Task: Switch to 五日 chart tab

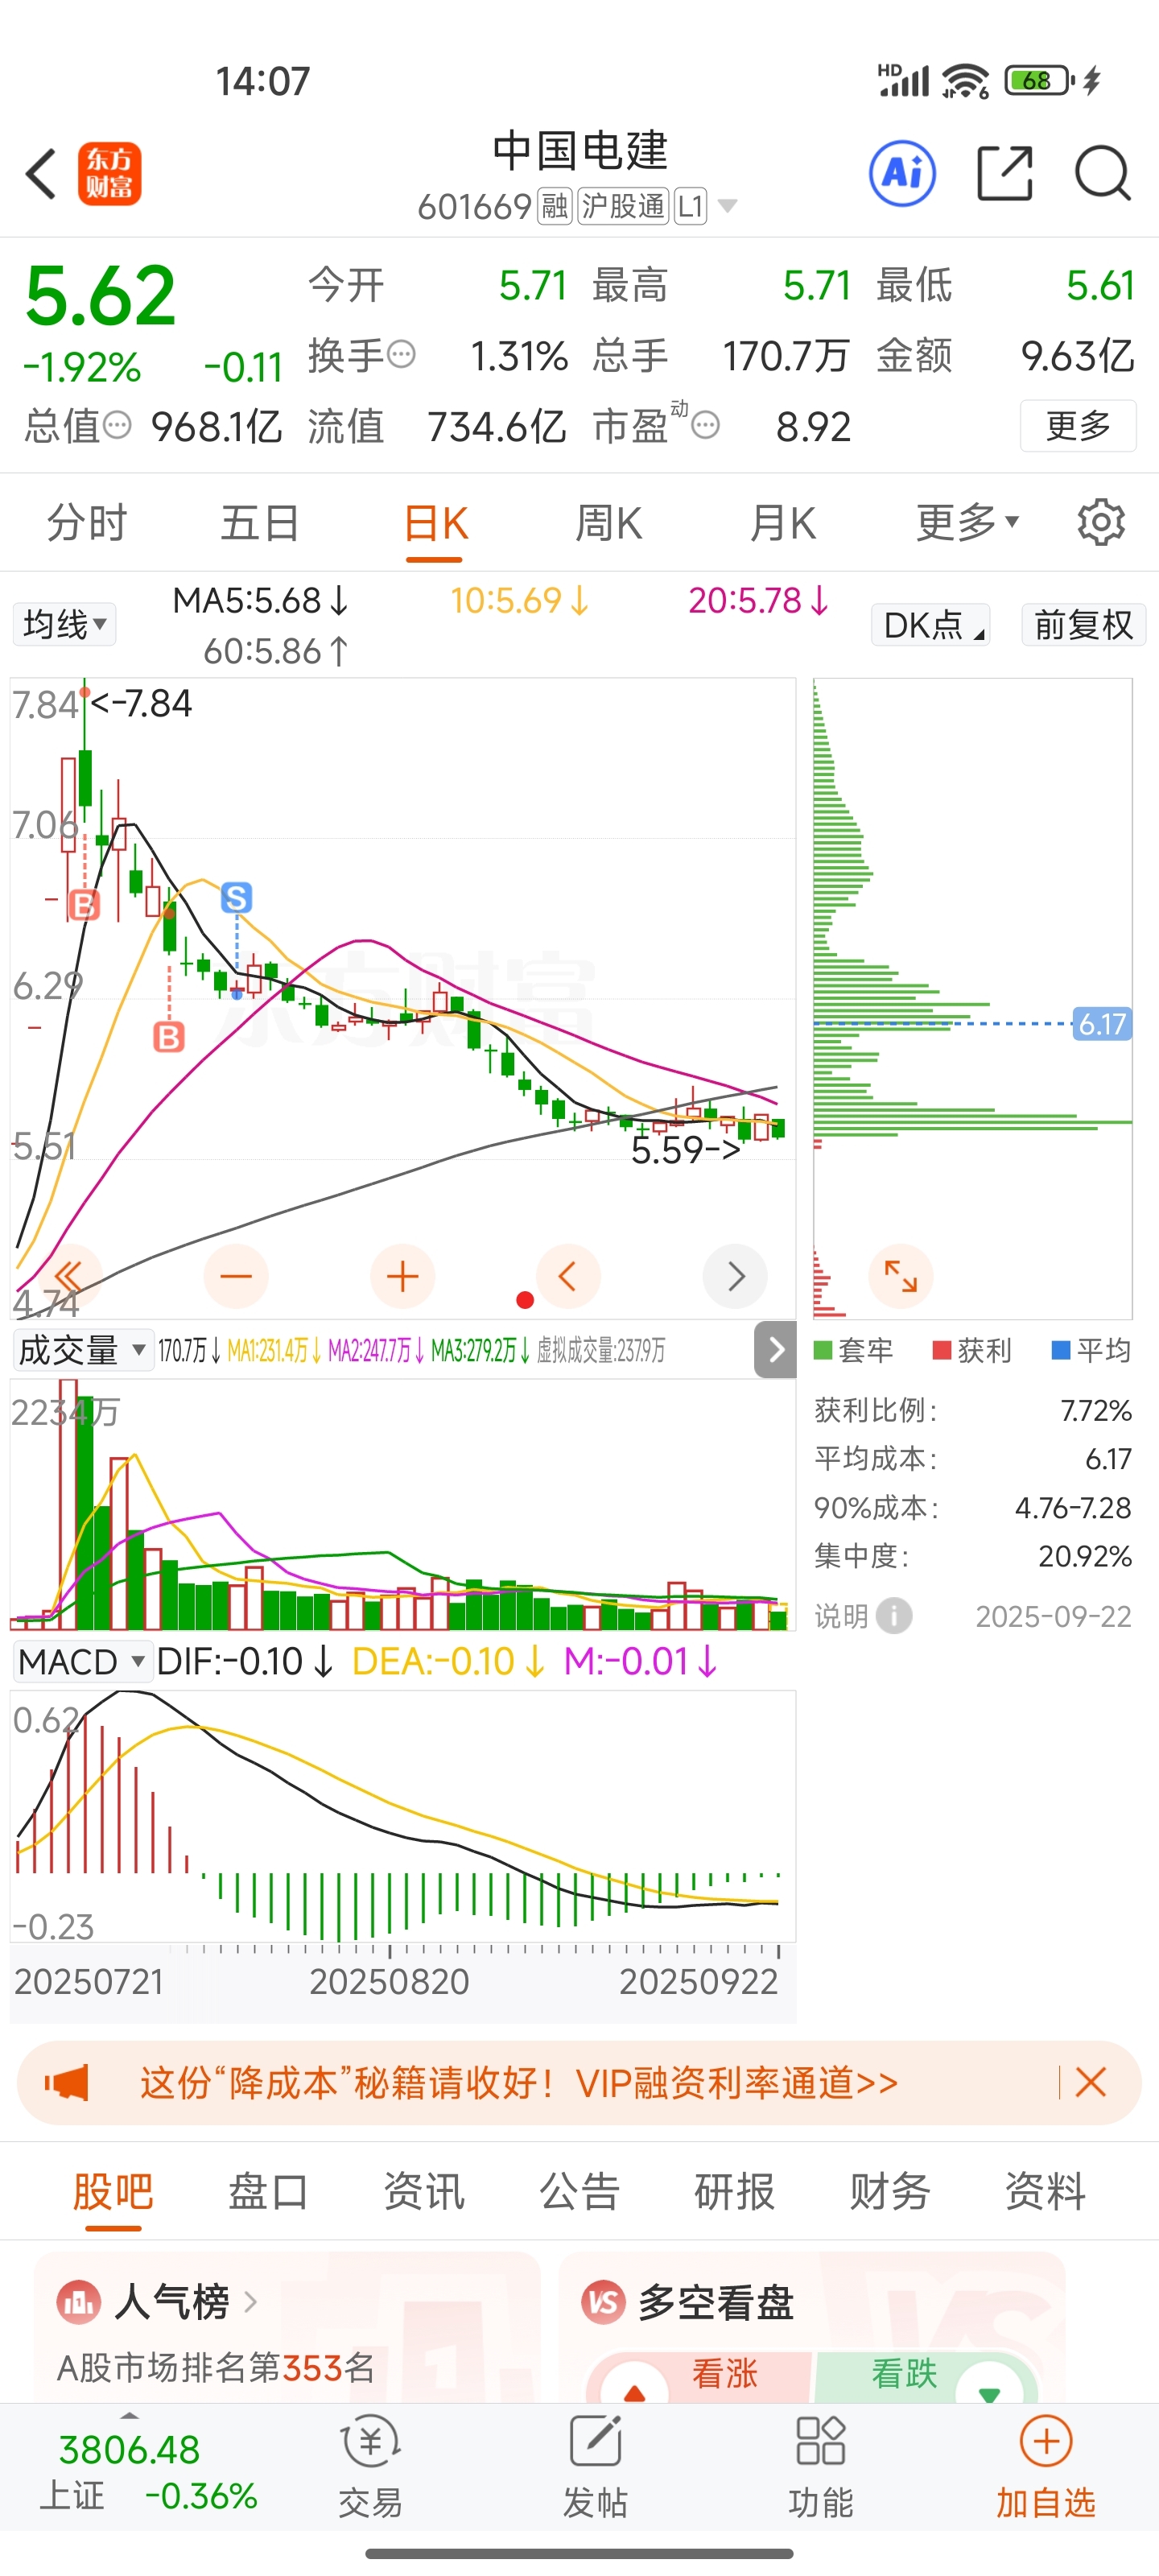Action: pos(260,522)
